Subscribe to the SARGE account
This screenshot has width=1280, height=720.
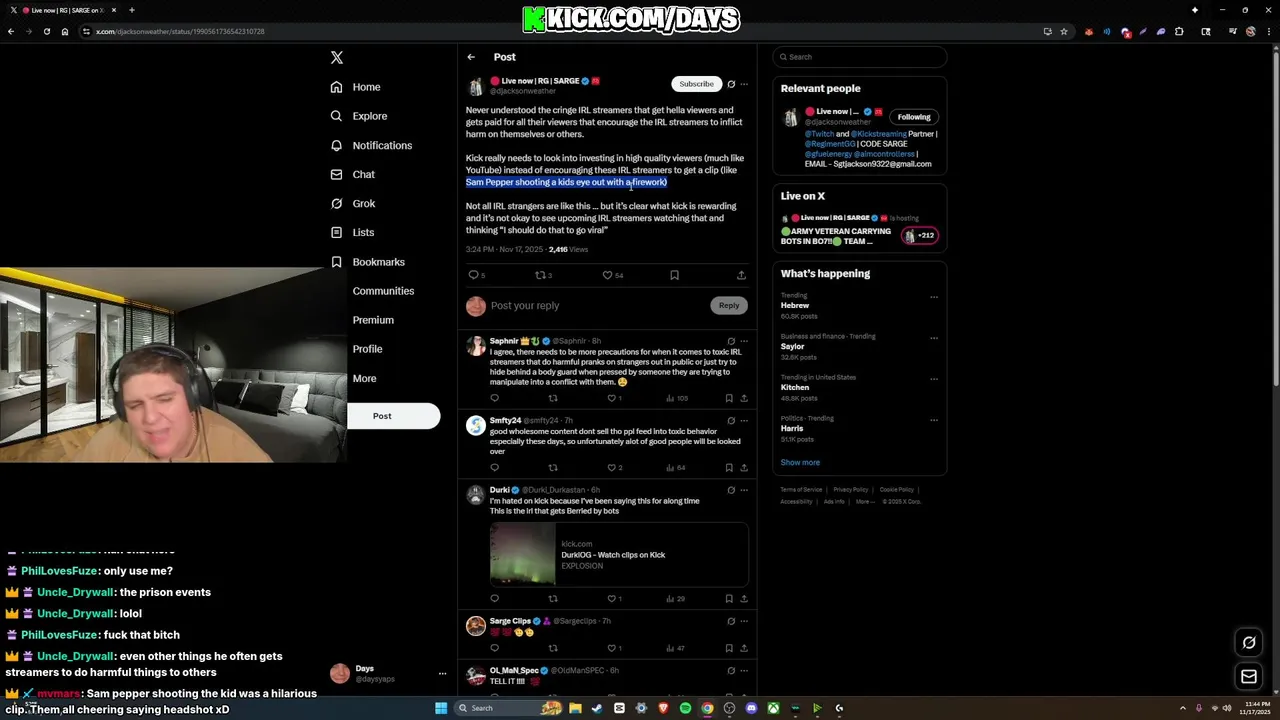click(x=696, y=84)
